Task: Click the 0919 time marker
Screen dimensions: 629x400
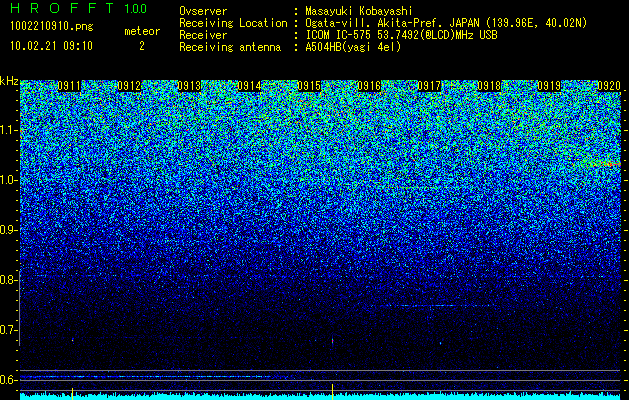Action: point(549,86)
